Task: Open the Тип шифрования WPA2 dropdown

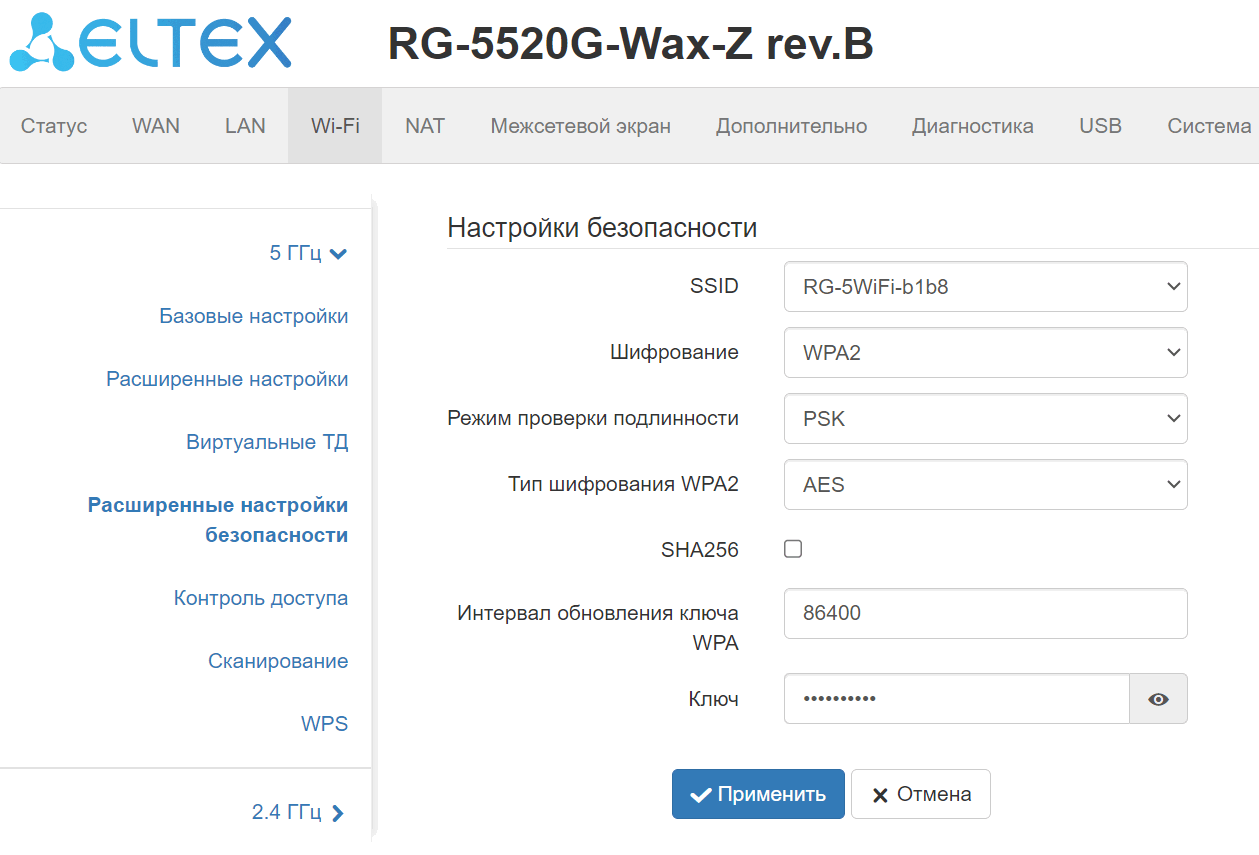Action: pyautogui.click(x=985, y=485)
